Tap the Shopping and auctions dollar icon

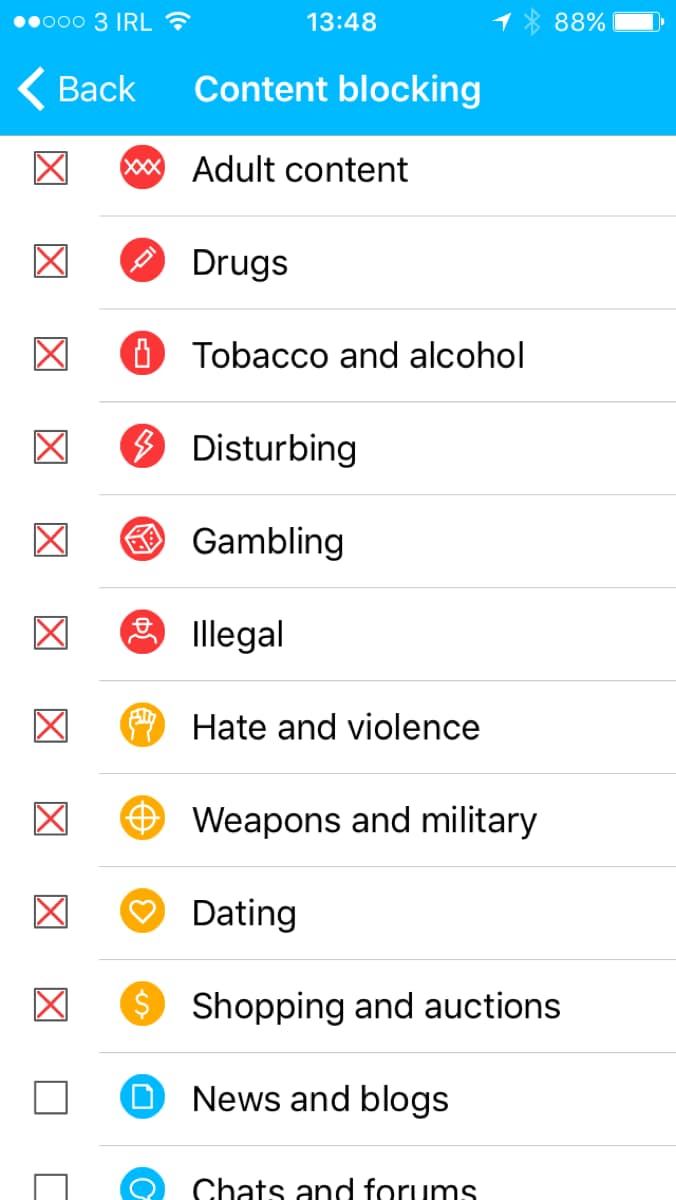[x=142, y=1006]
